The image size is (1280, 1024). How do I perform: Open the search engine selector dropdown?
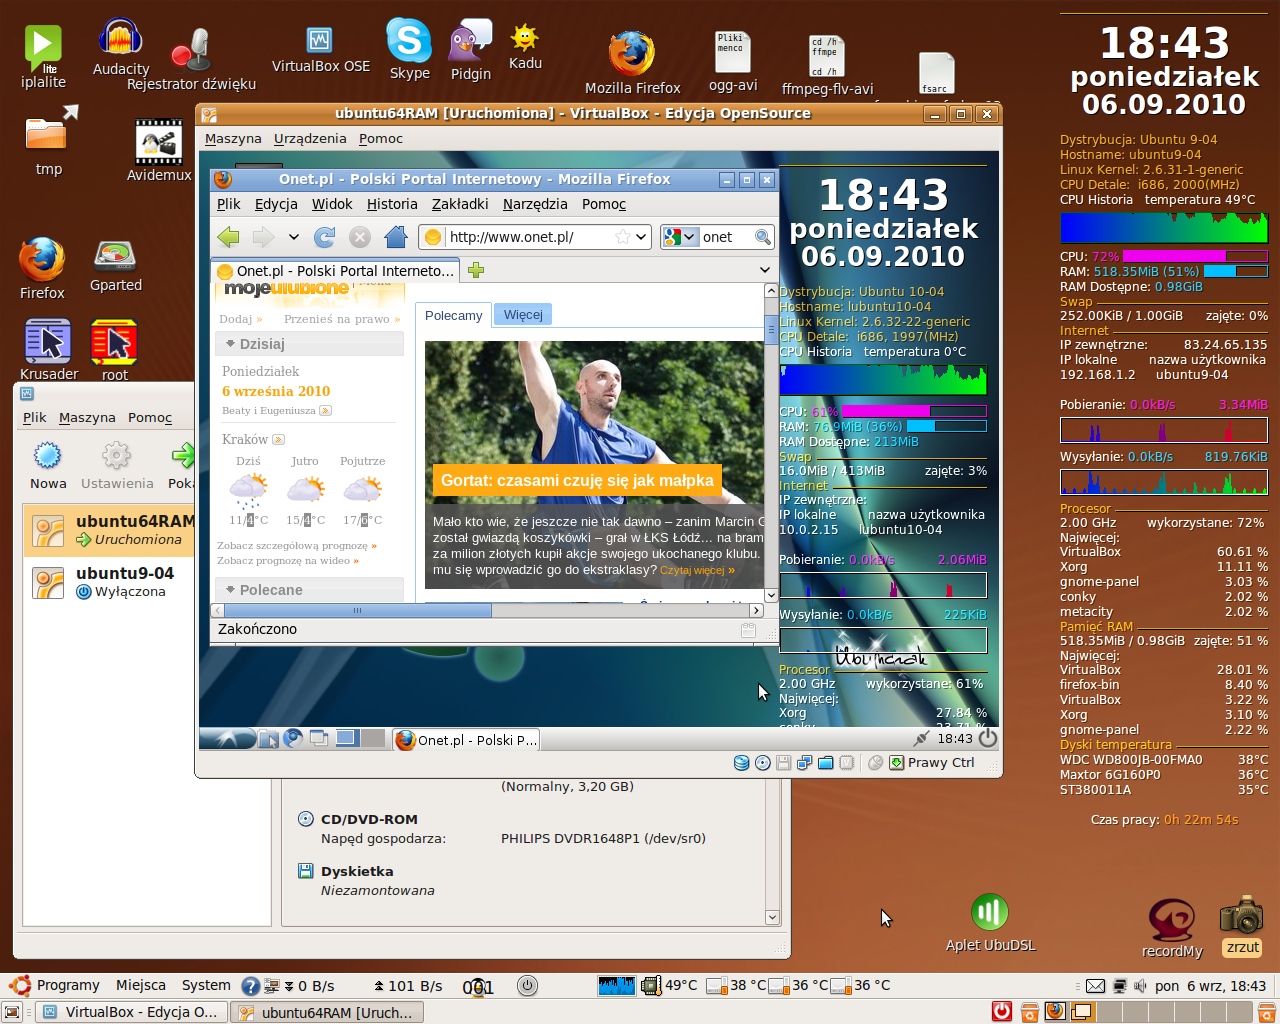tap(680, 237)
